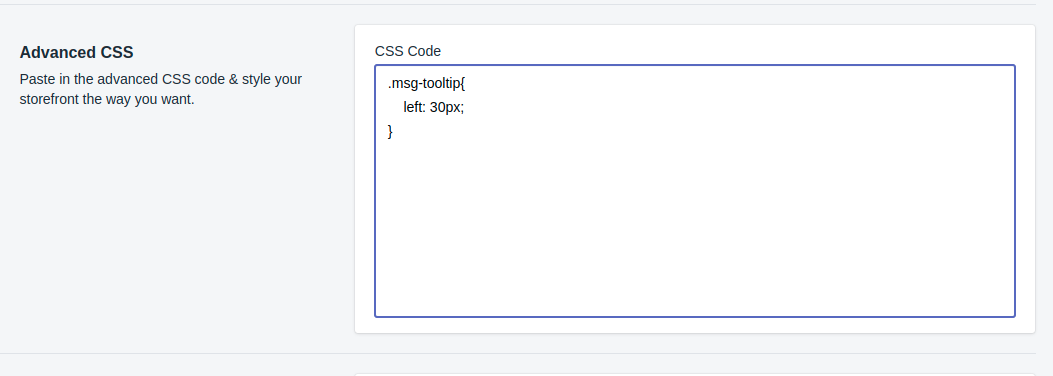1053x376 pixels.
Task: Click the word left in the CSS code
Action: pyautogui.click(x=414, y=107)
